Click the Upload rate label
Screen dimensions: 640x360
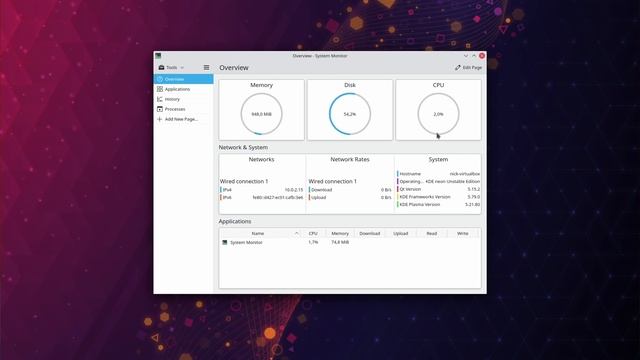(x=319, y=198)
